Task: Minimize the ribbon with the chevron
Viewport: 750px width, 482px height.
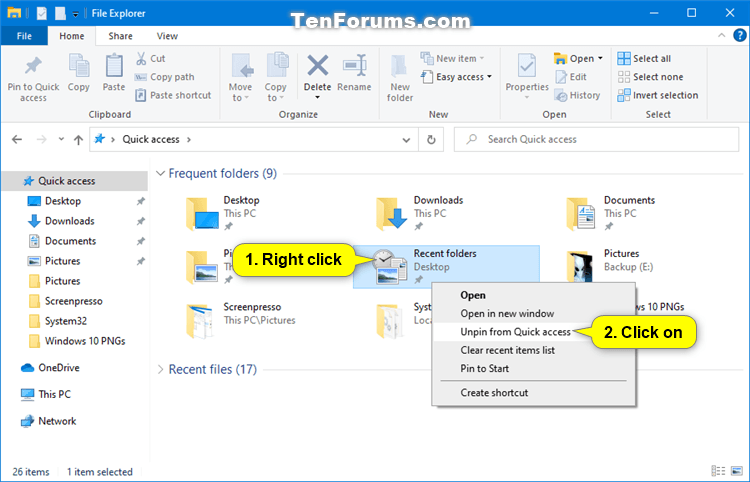Action: [x=721, y=35]
